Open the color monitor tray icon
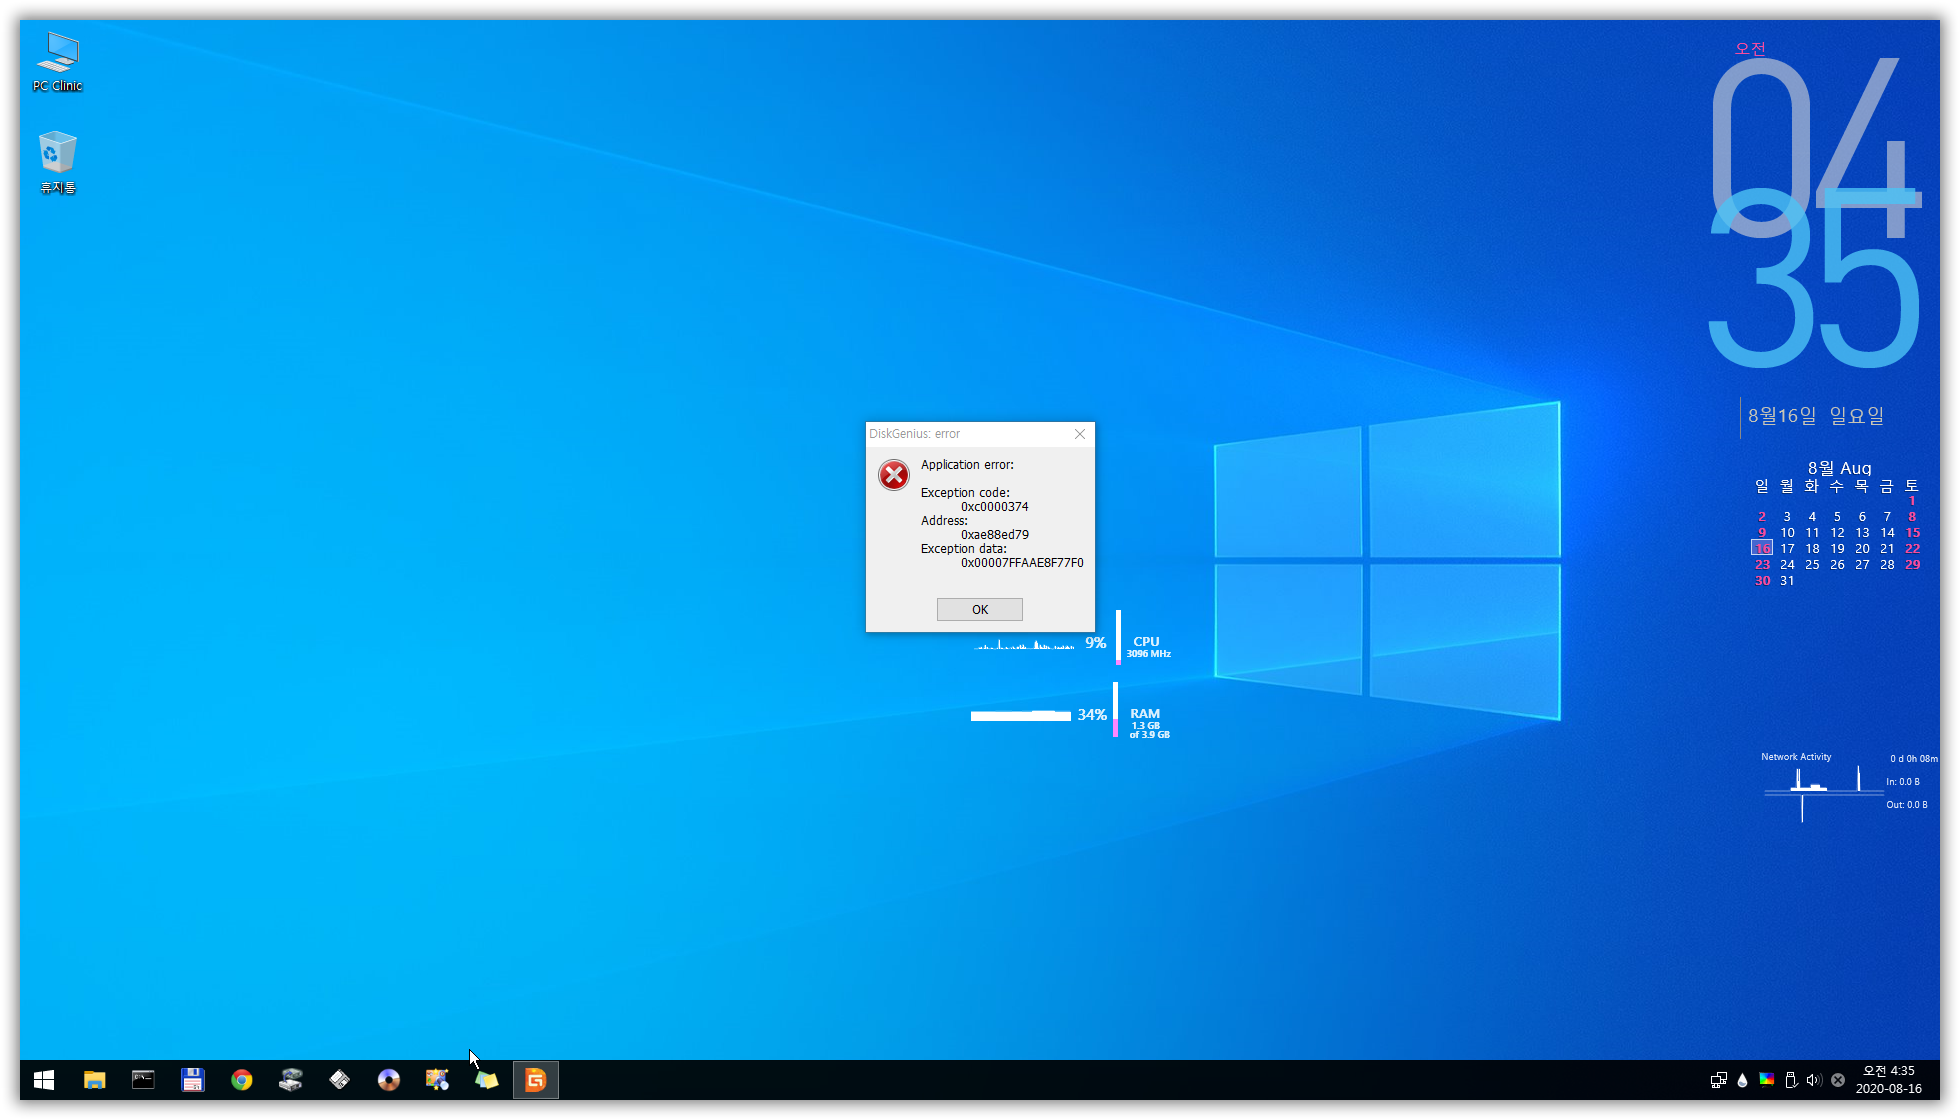Image resolution: width=1960 pixels, height=1120 pixels. 1766,1080
